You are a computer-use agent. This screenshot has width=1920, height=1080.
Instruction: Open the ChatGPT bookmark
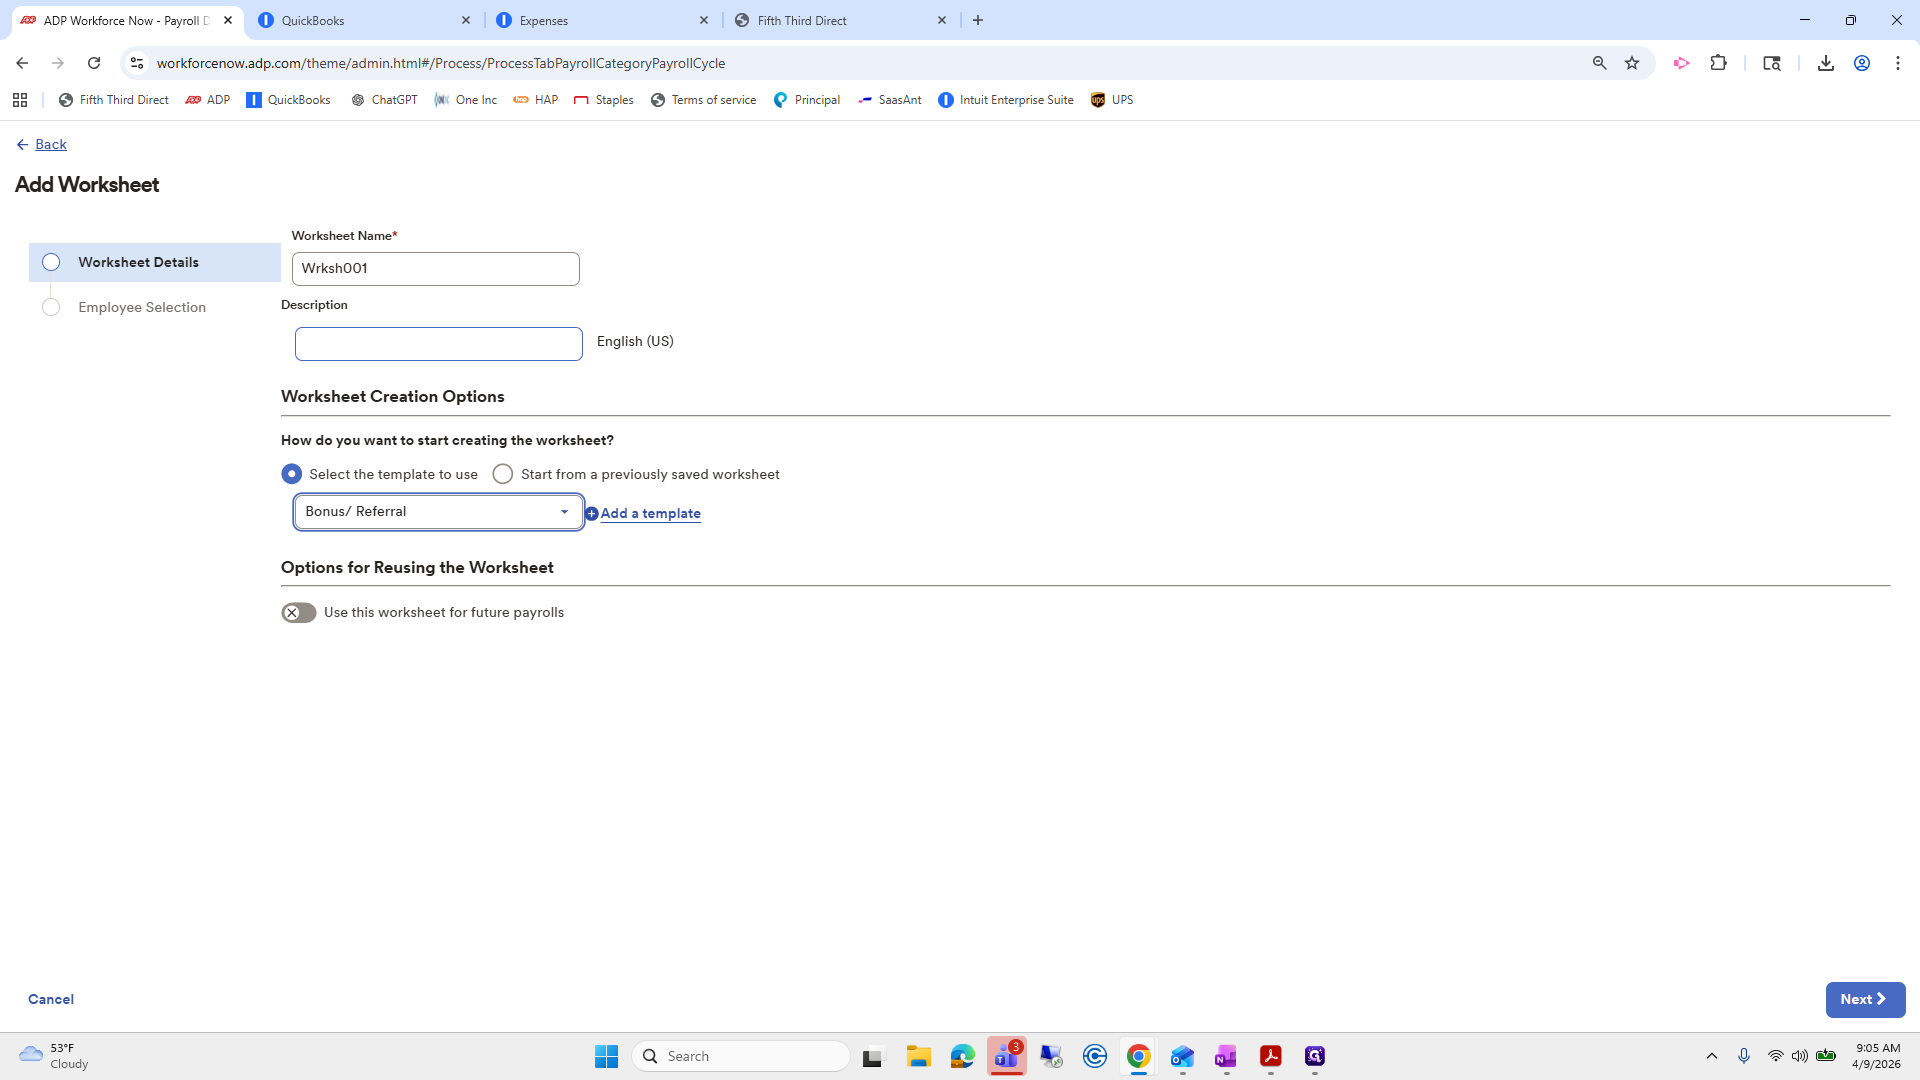[x=384, y=100]
